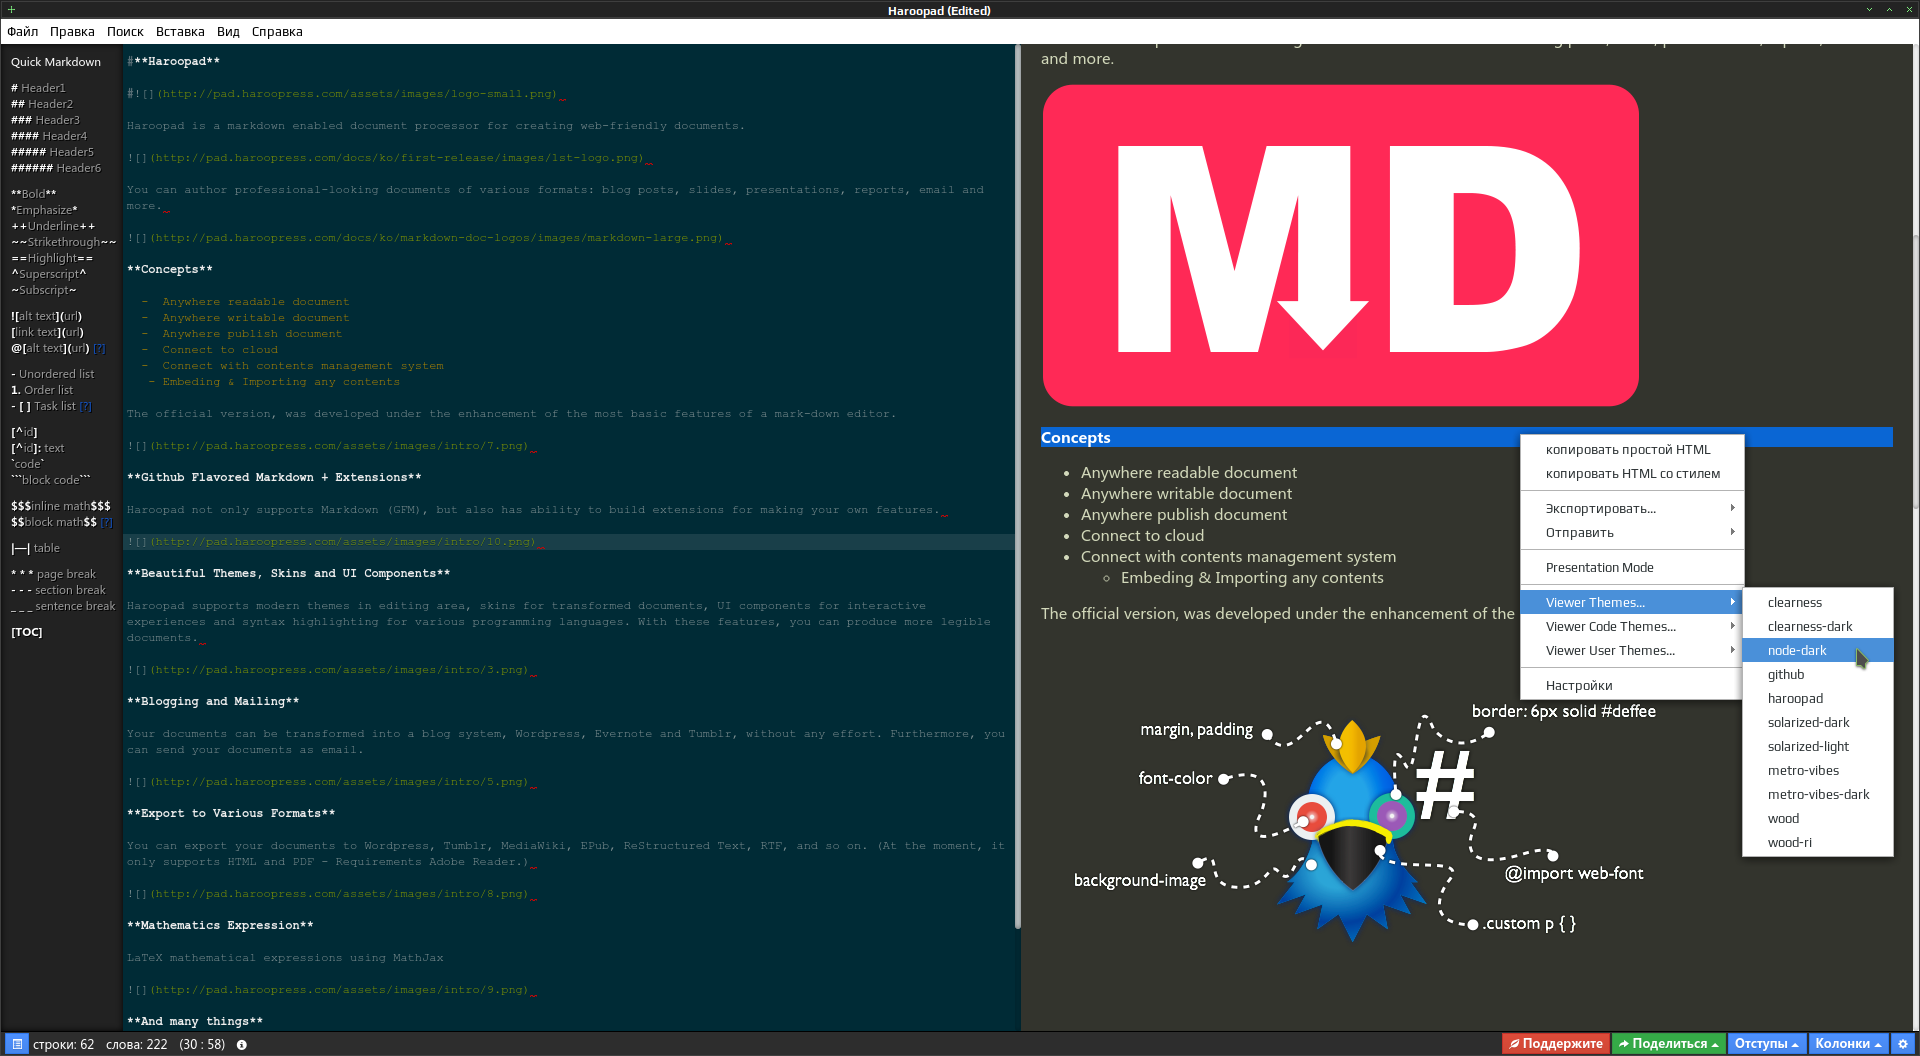Select the wood-ri viewer theme
The width and height of the screenshot is (1920, 1056).
coord(1818,843)
